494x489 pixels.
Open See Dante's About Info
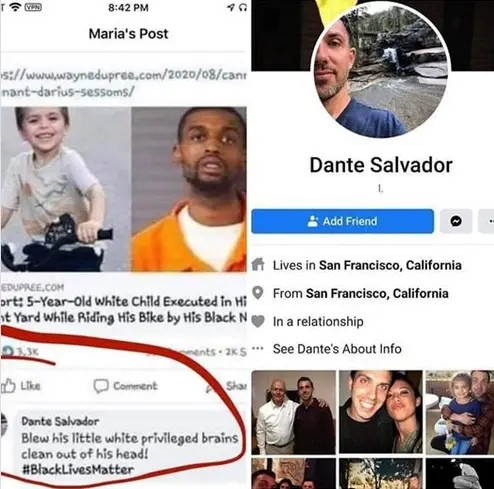tap(337, 349)
